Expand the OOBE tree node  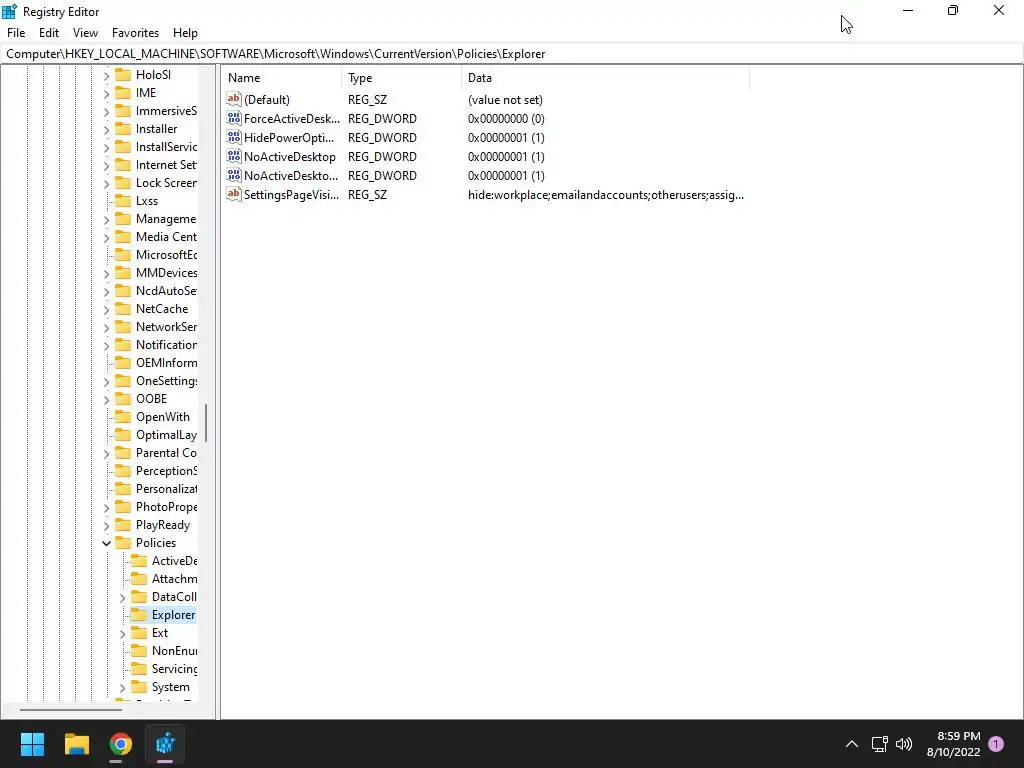(106, 400)
